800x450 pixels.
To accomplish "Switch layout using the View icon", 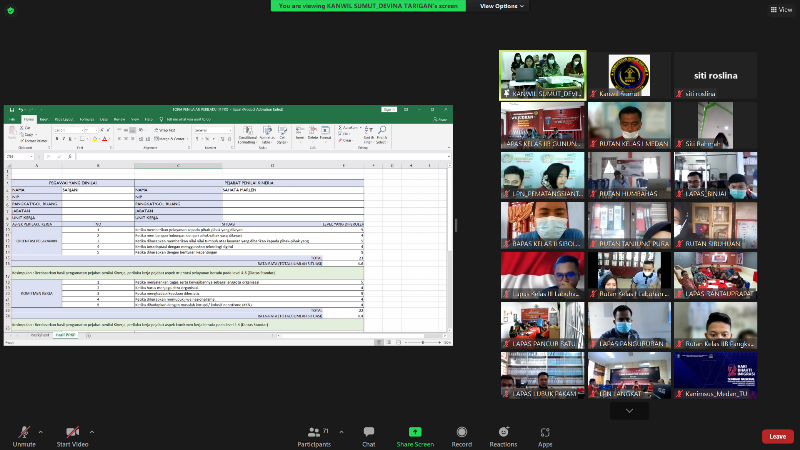I will 779,9.
